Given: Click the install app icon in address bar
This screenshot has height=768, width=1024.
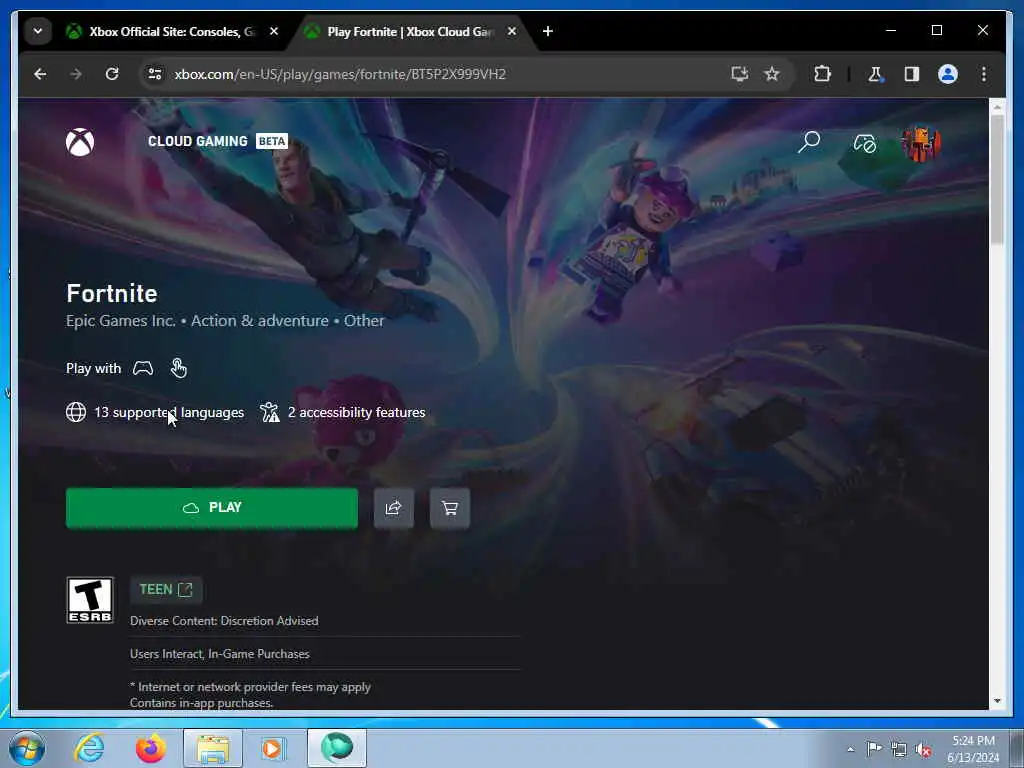Looking at the screenshot, I should click(x=739, y=74).
